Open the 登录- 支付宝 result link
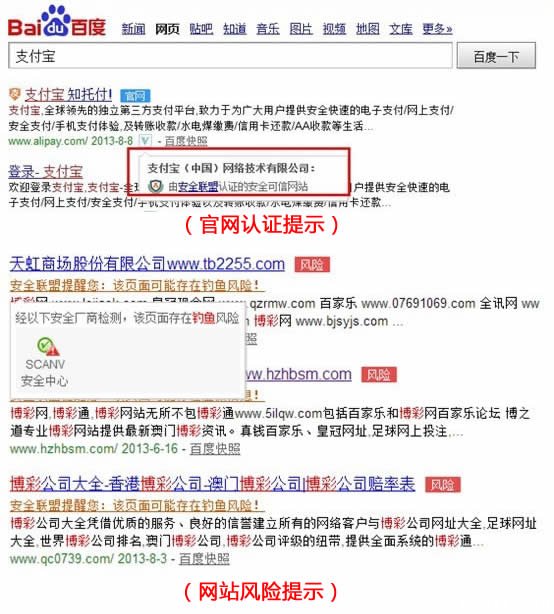554x614 pixels. pyautogui.click(x=45, y=172)
